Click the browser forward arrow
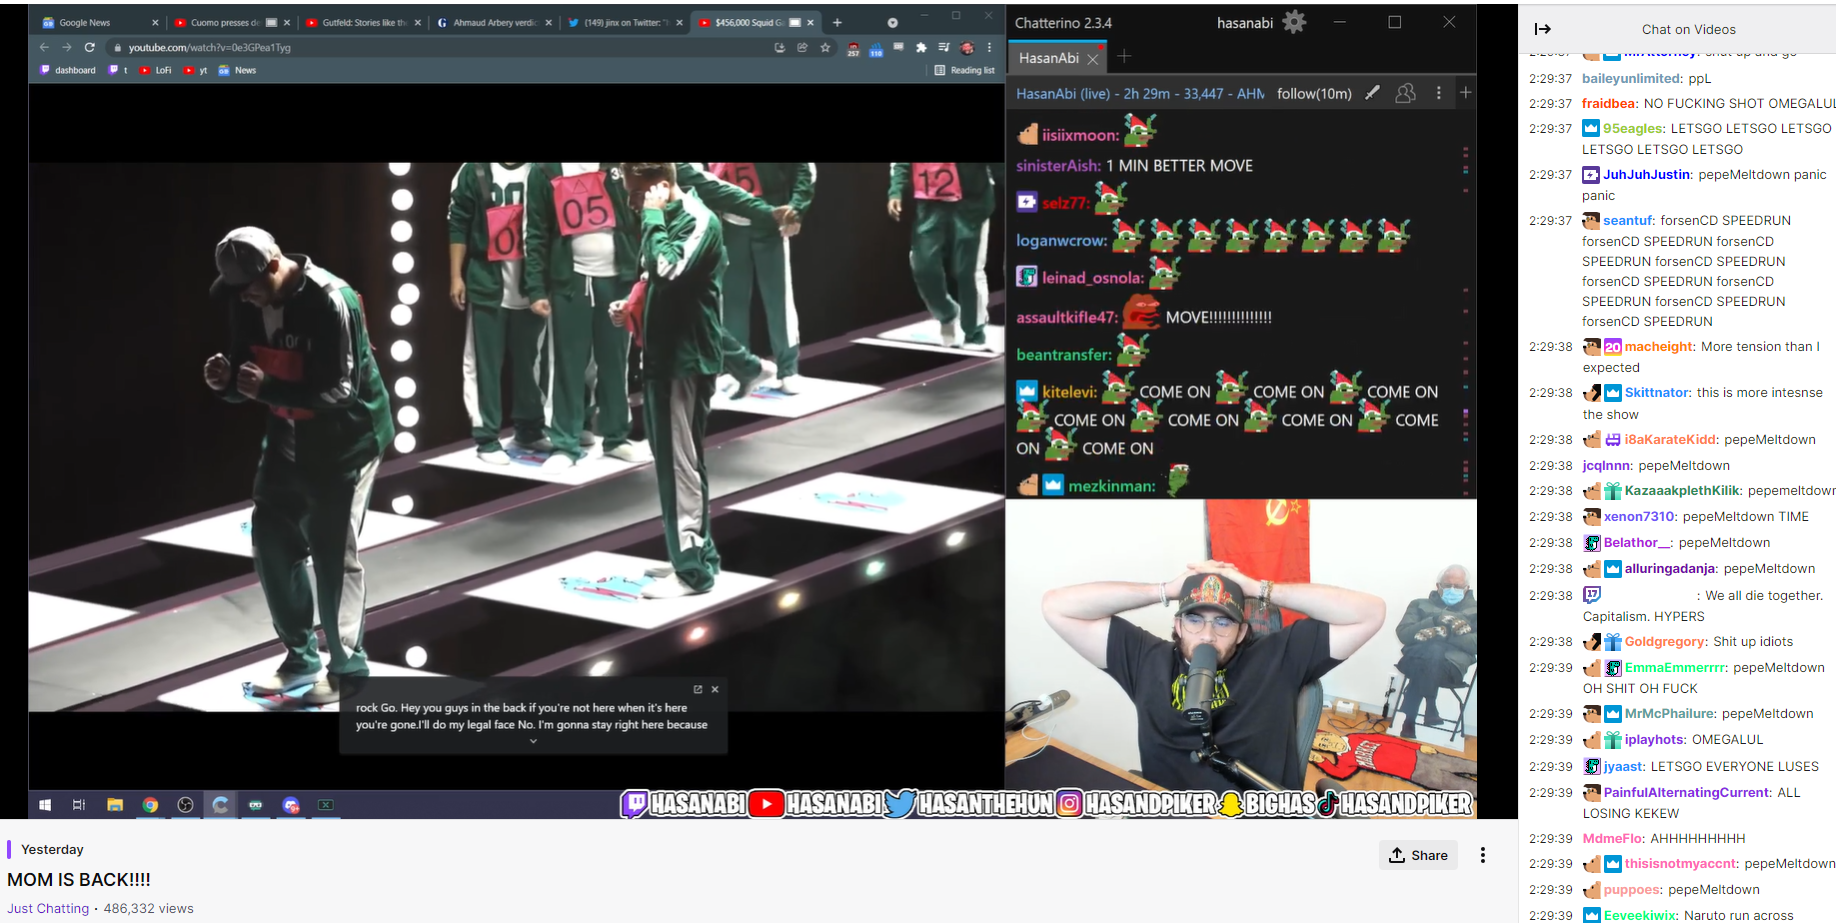The image size is (1836, 923). [67, 47]
